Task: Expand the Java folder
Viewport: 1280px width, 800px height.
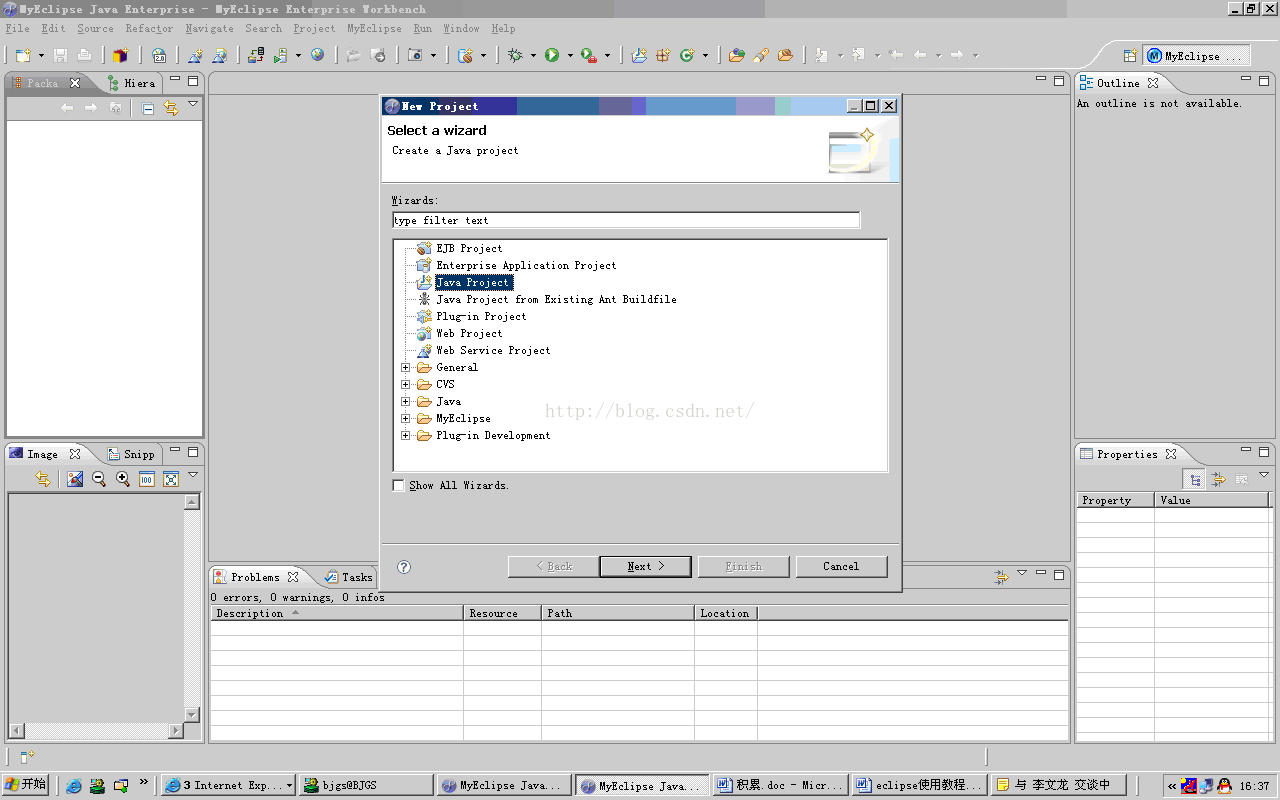Action: [x=406, y=401]
